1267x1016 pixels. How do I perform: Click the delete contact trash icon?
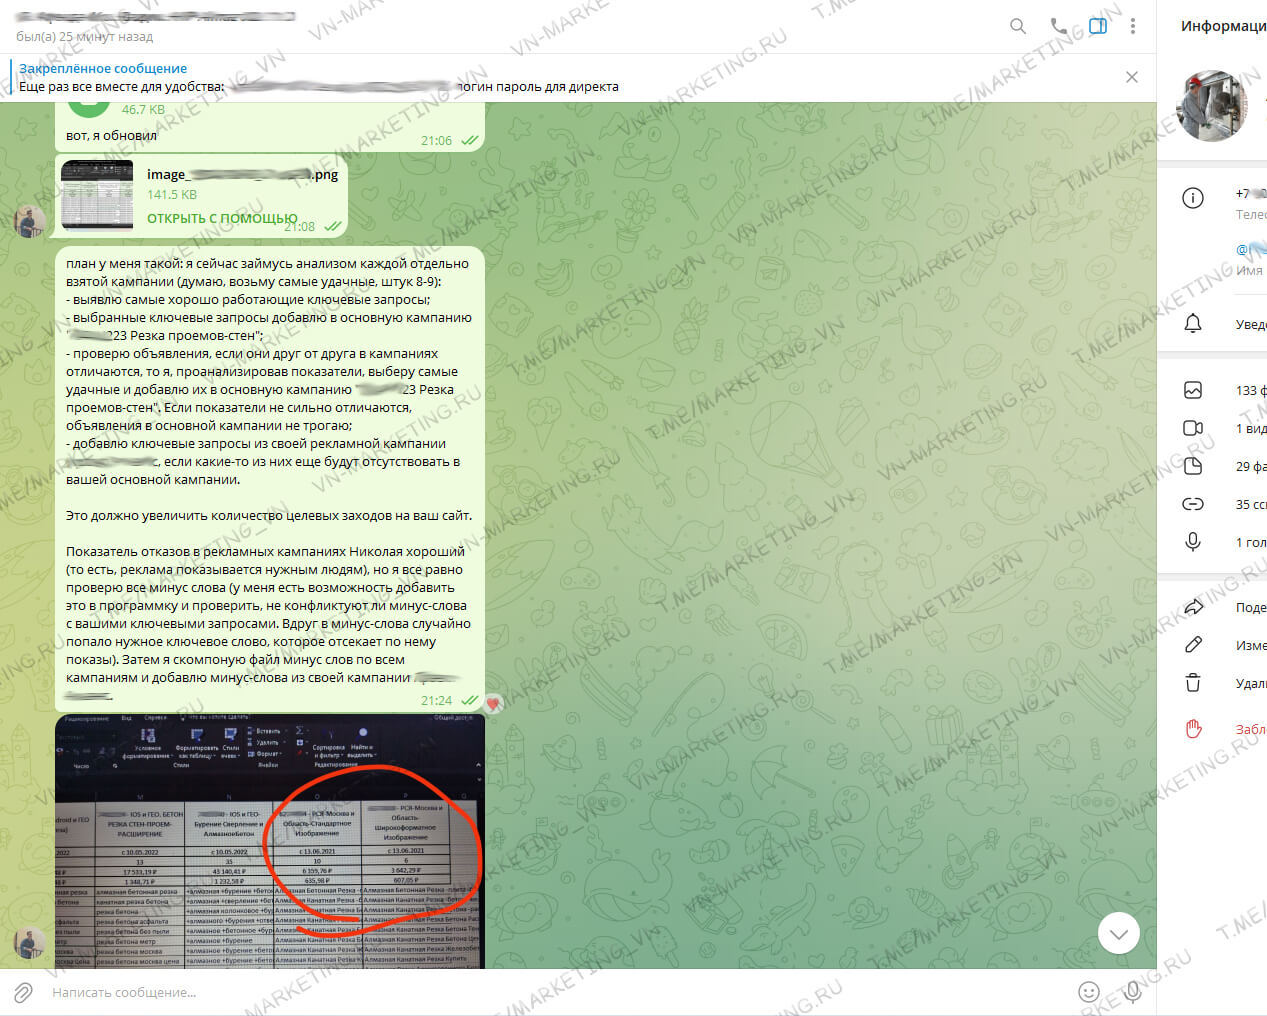tap(1193, 683)
